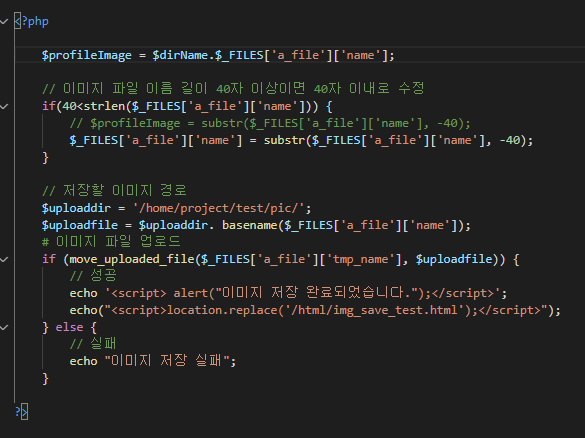Click the 'tmp_name' string key
Screen dimensions: 585x438
(361, 259)
